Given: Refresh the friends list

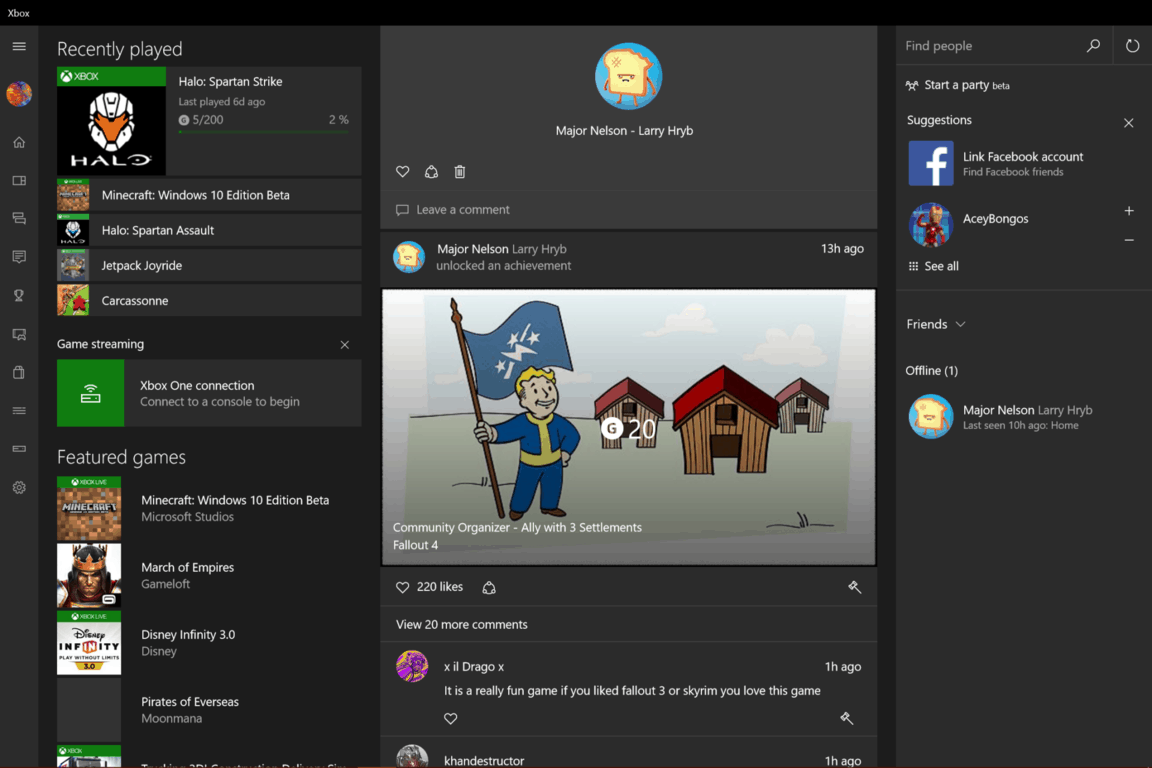Looking at the screenshot, I should [1133, 46].
